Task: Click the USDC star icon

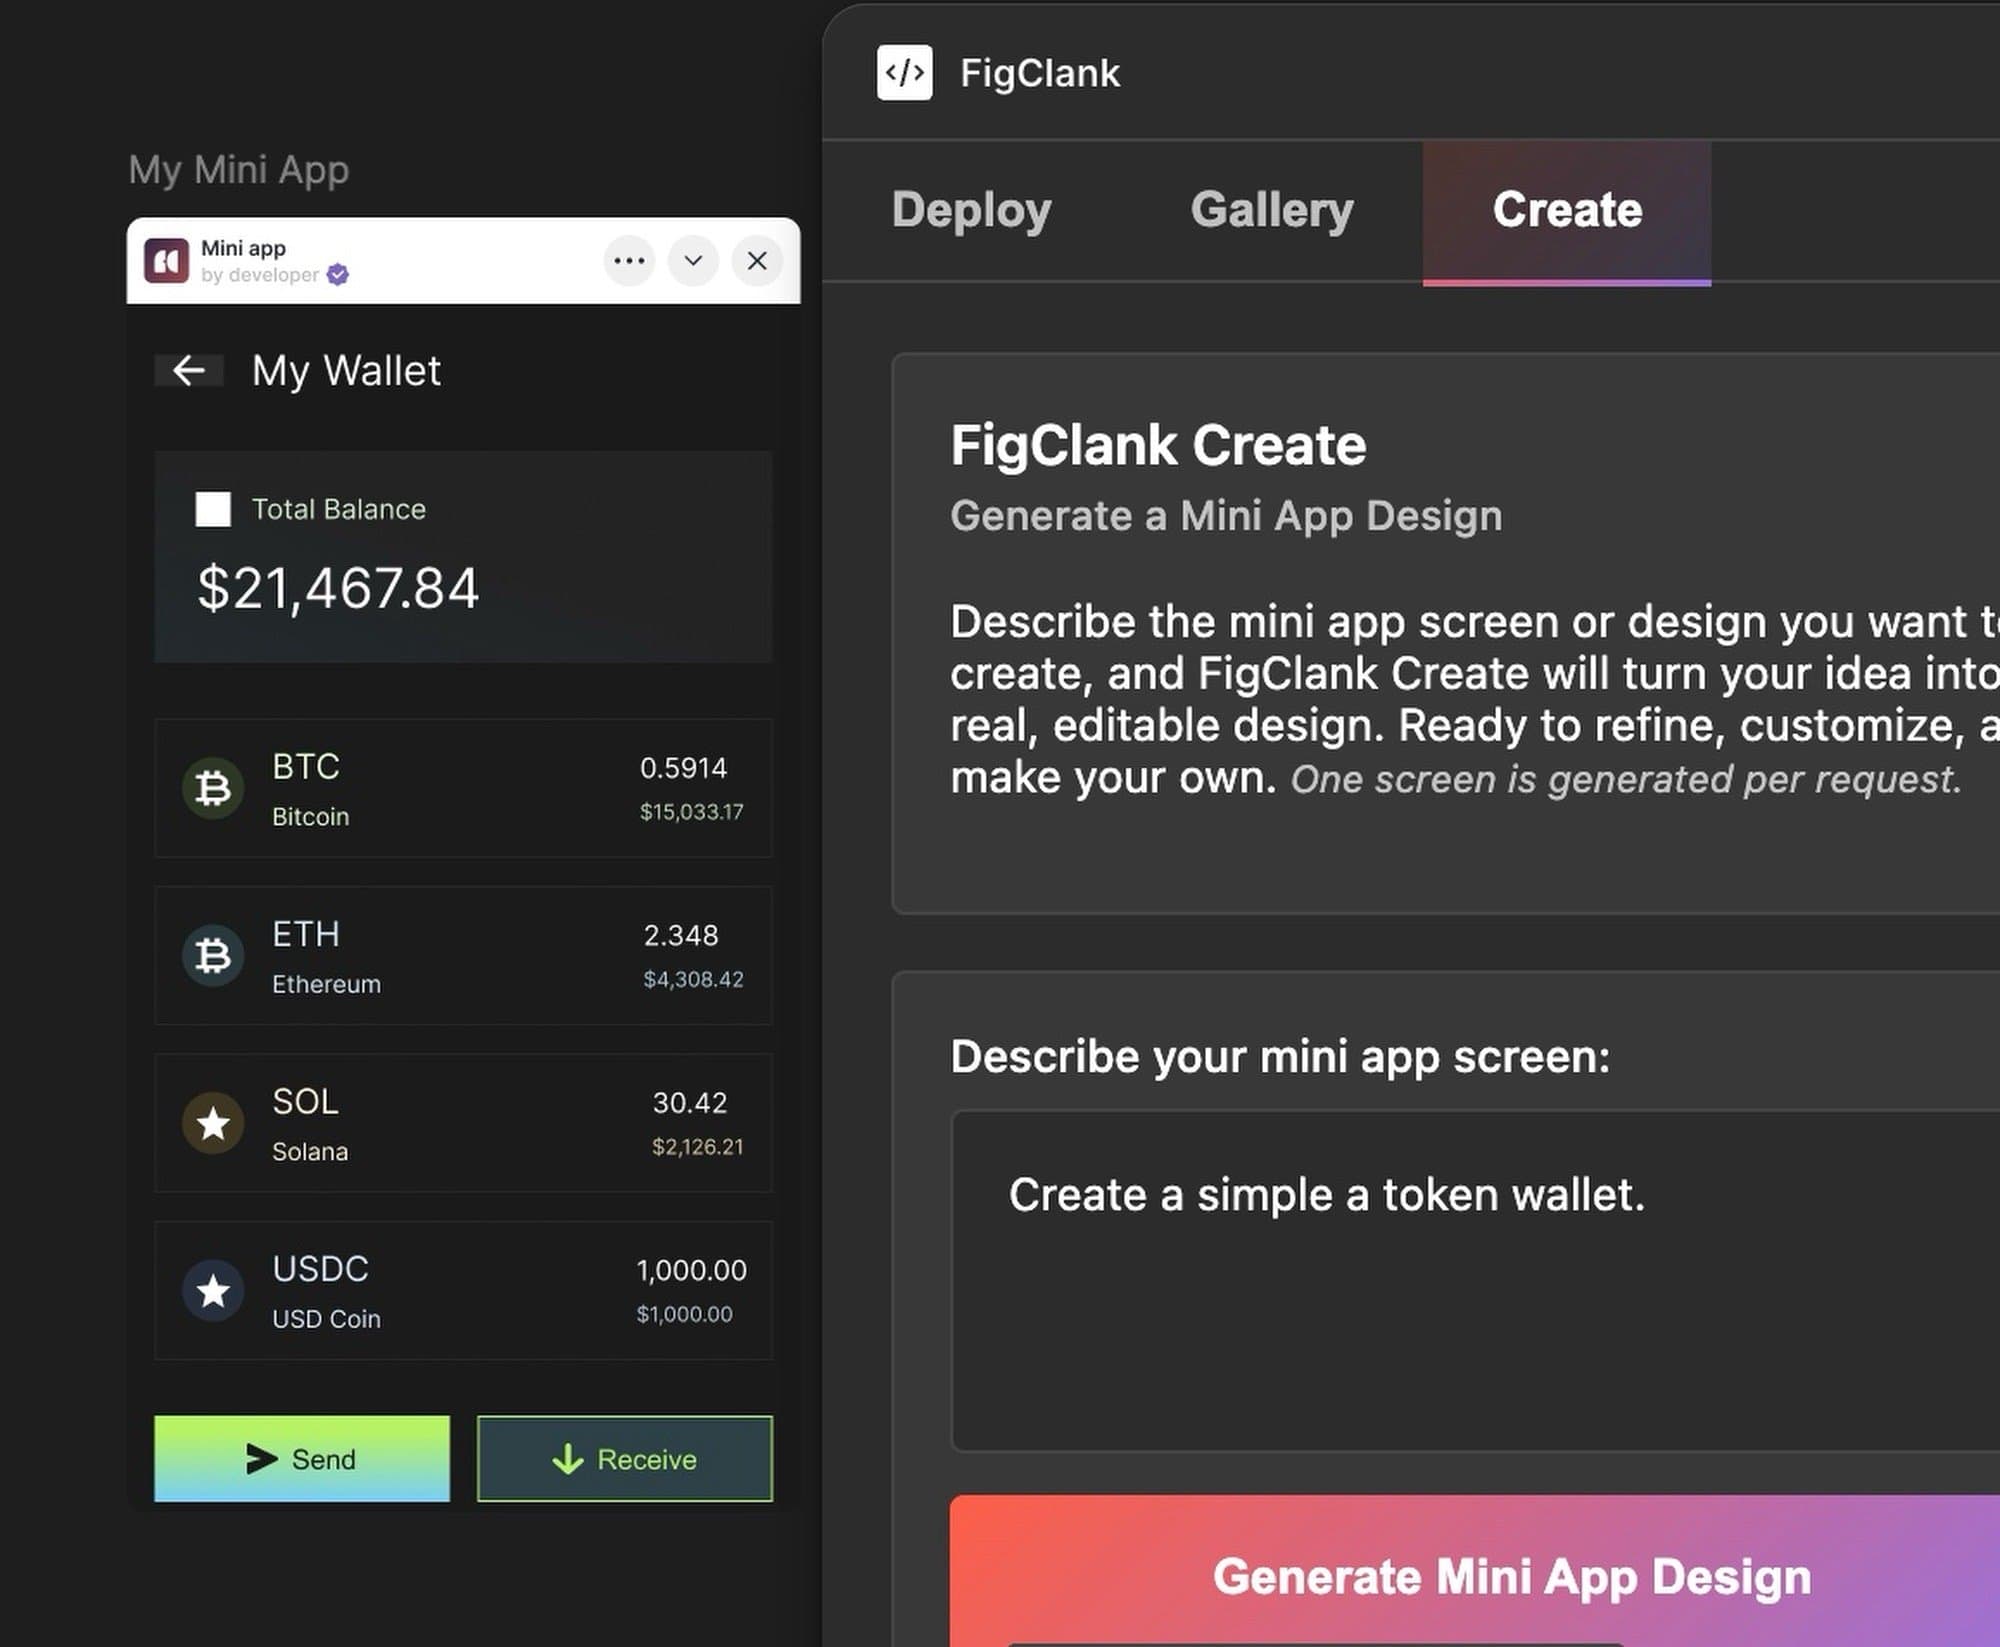Action: click(213, 1291)
